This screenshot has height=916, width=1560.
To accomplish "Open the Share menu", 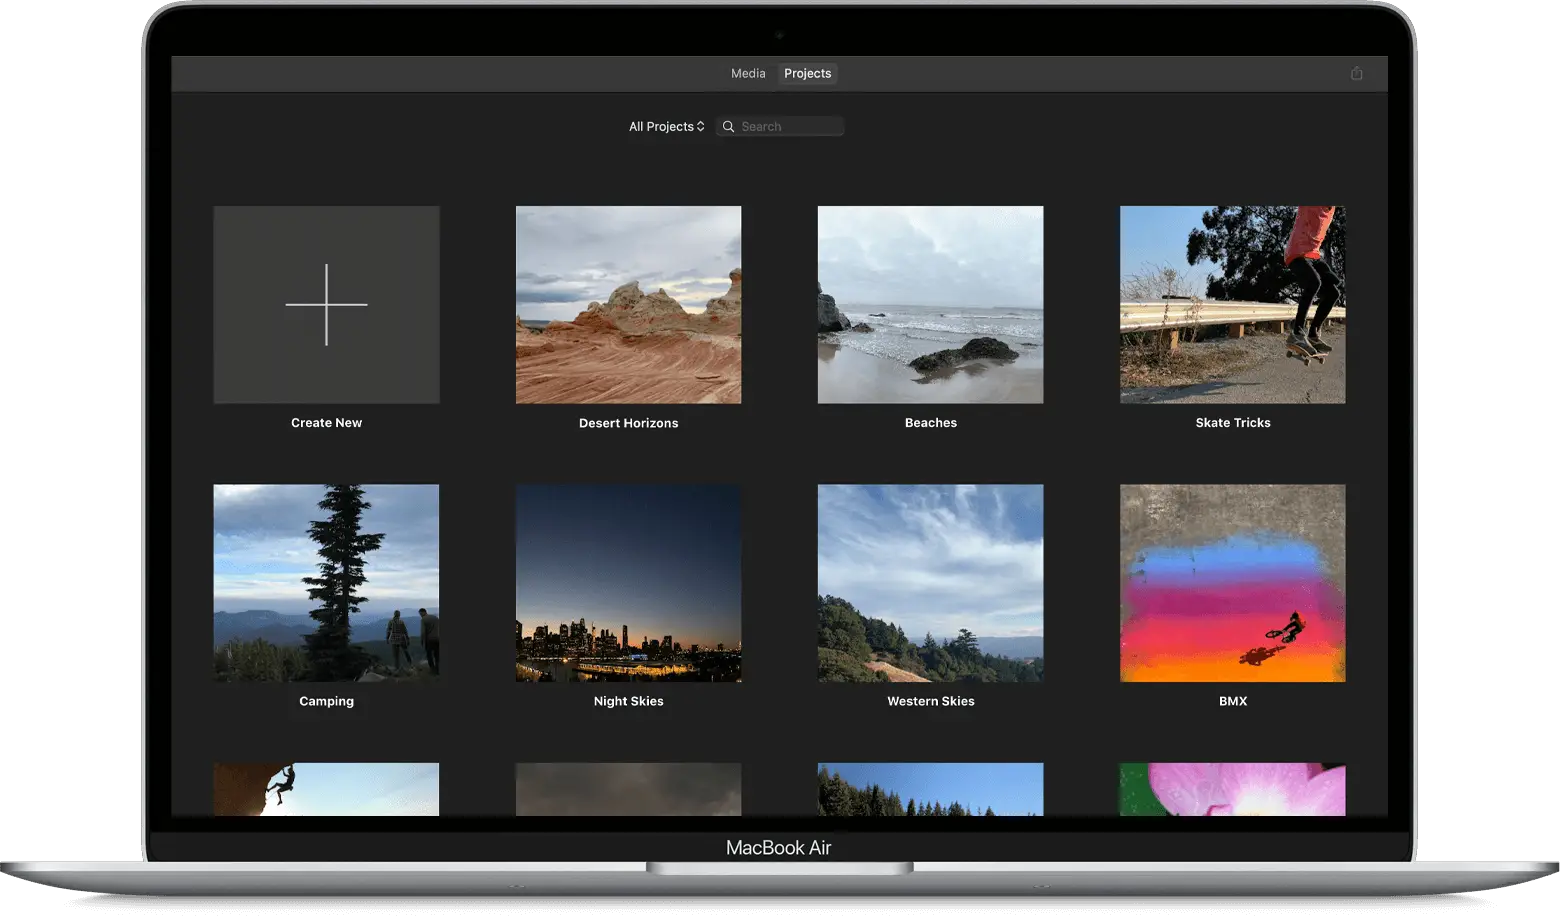I will point(1356,72).
